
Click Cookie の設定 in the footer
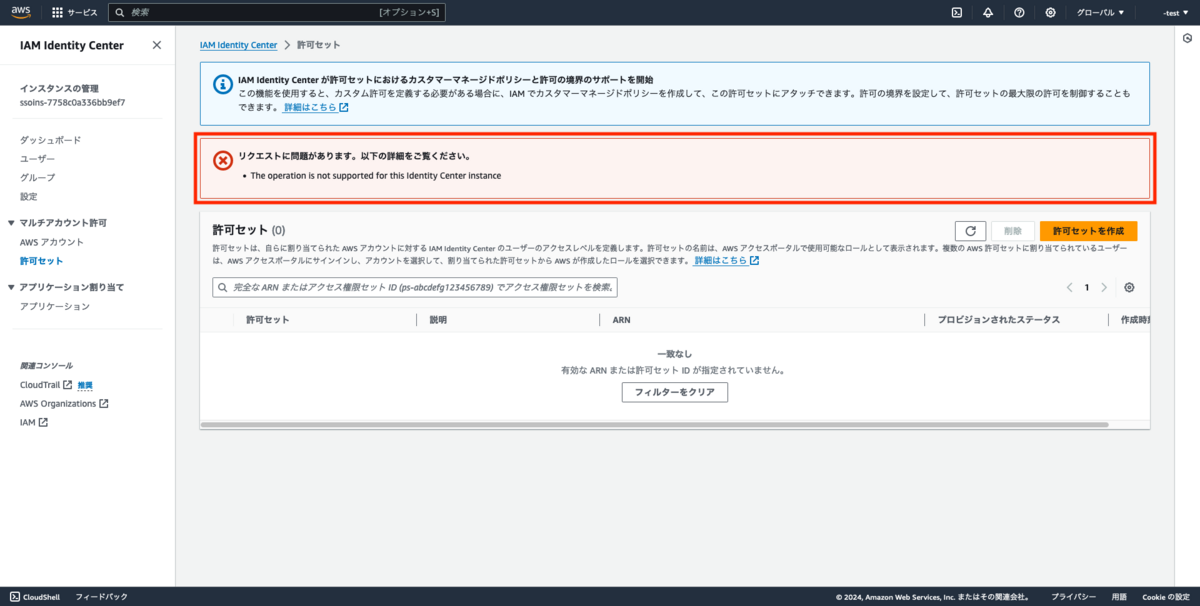point(1165,597)
